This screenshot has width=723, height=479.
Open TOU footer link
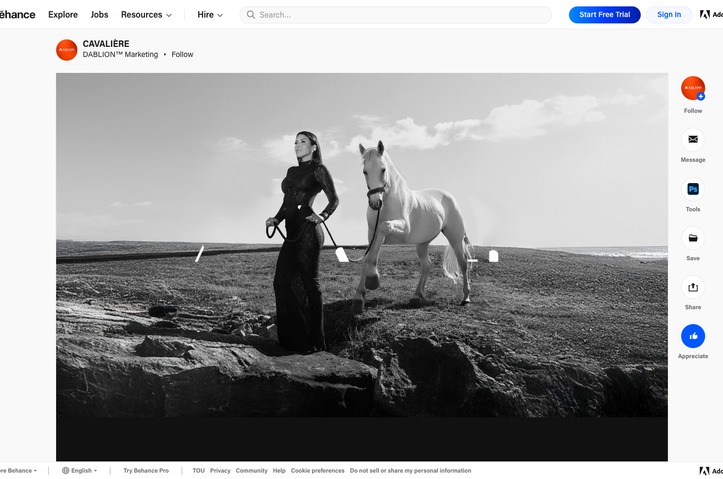(x=198, y=471)
